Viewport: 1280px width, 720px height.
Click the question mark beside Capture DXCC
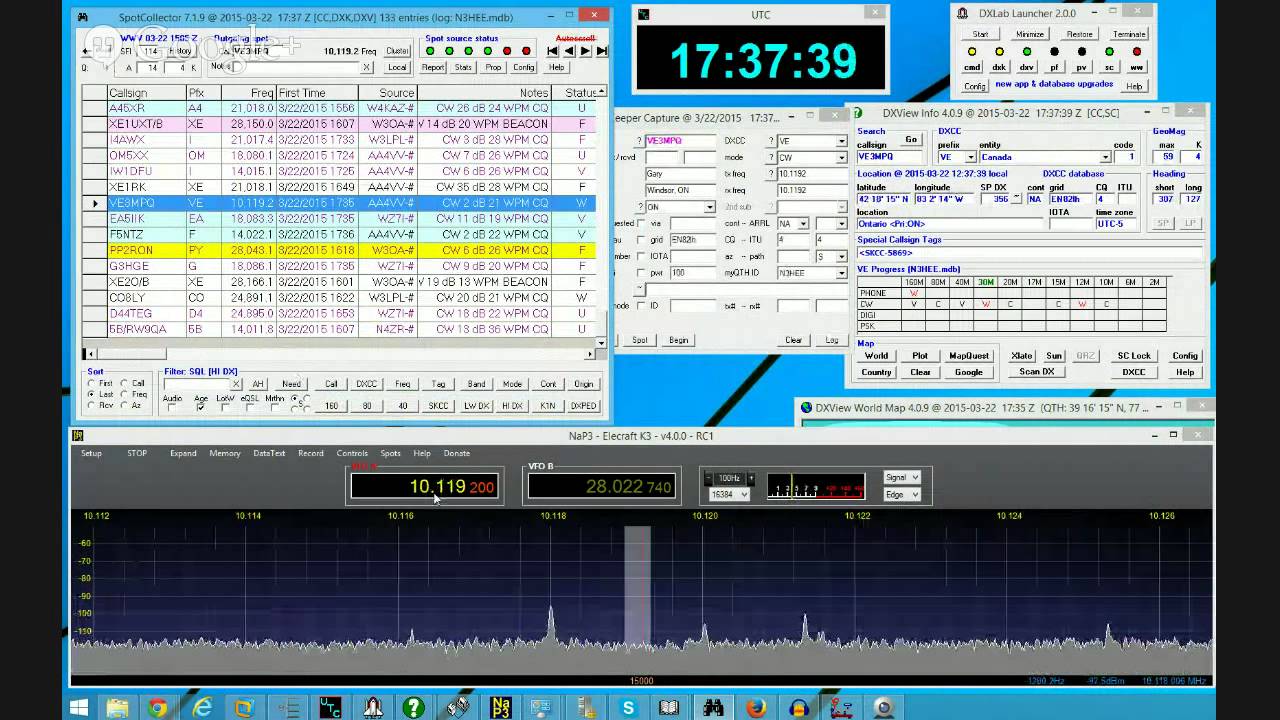(770, 141)
